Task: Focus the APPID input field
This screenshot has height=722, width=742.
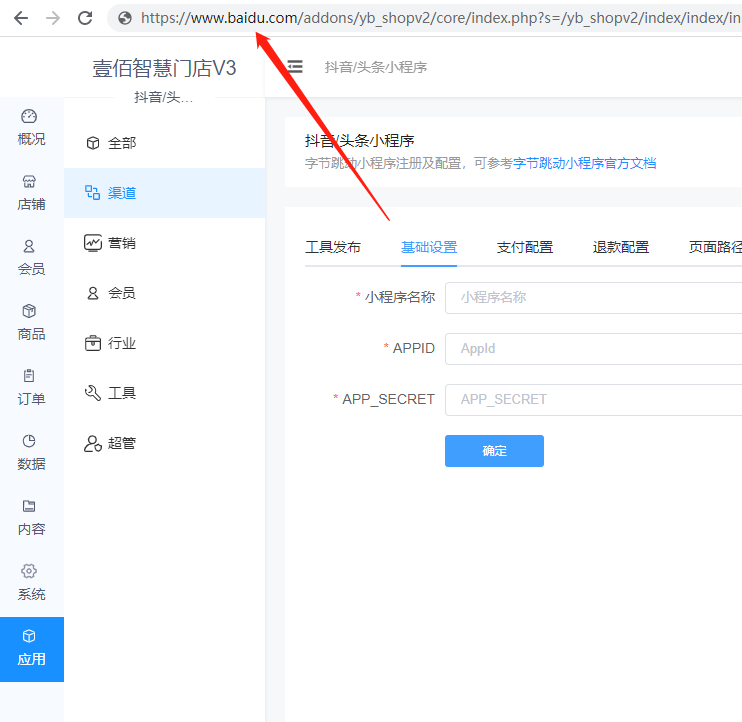Action: click(x=593, y=349)
